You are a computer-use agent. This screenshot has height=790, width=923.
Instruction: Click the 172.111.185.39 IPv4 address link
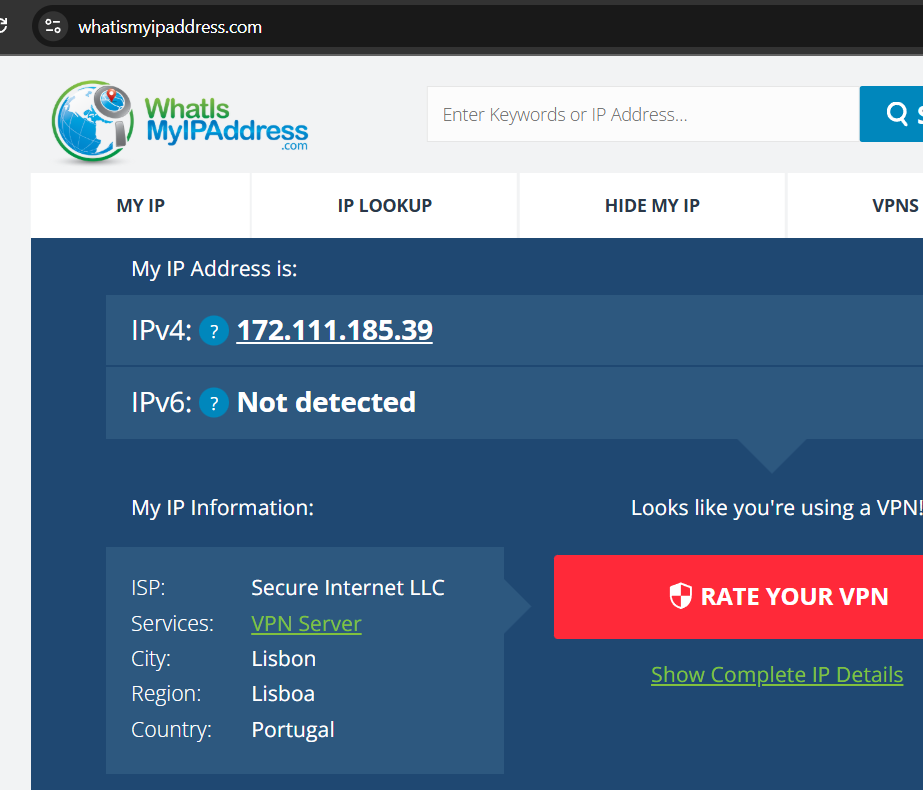(x=334, y=330)
